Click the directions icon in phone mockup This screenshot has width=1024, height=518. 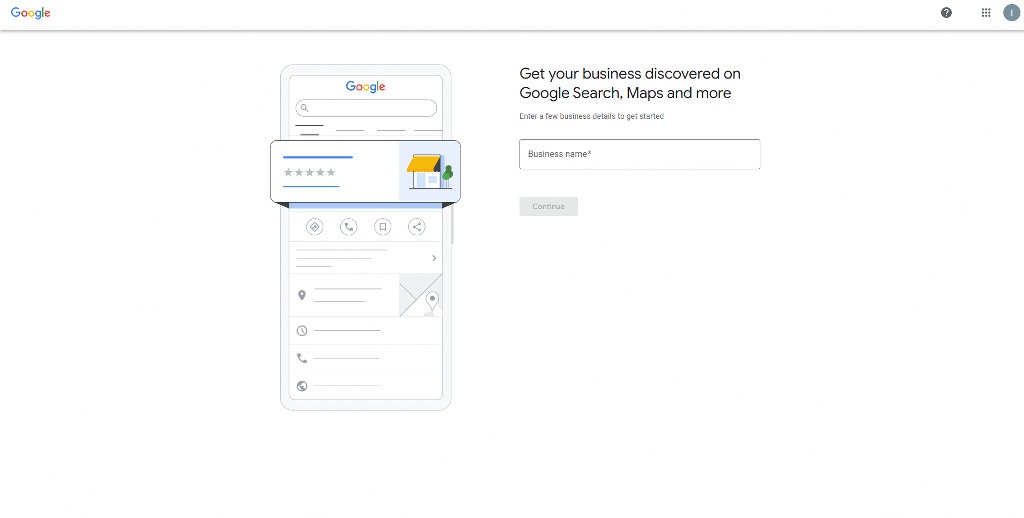pos(315,227)
